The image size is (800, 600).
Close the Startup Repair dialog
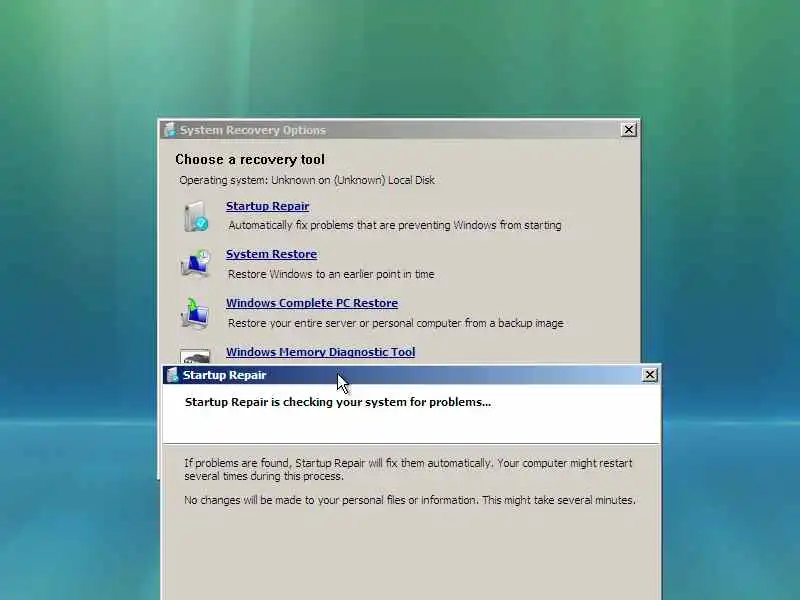[x=649, y=375]
